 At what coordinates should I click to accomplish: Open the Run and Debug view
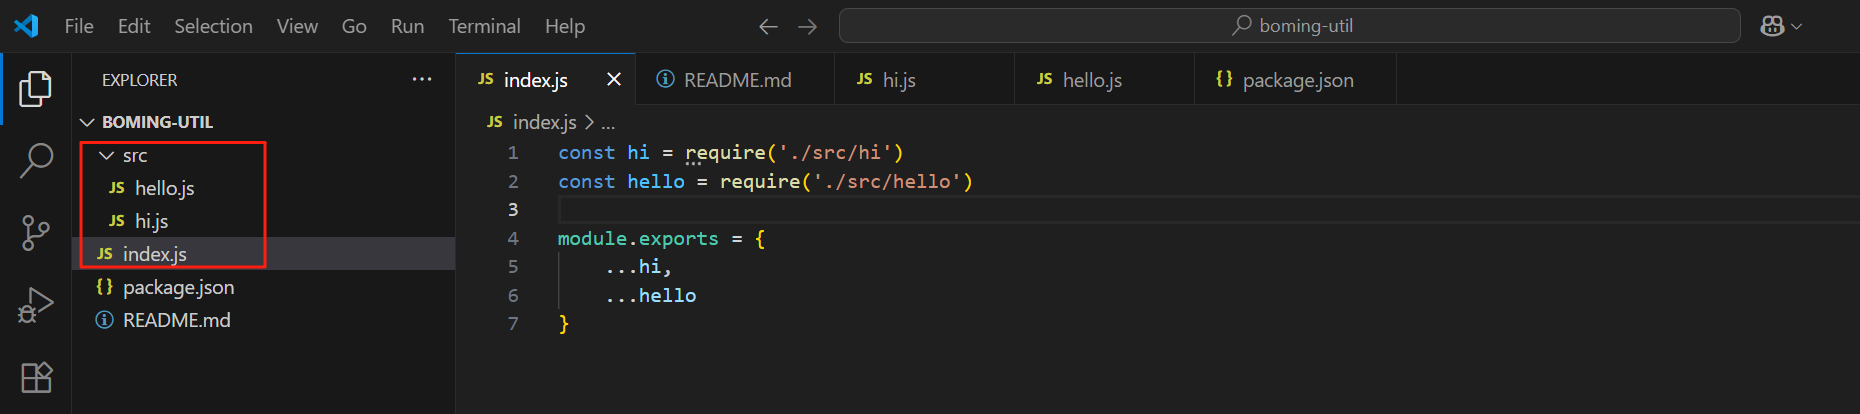[x=36, y=306]
